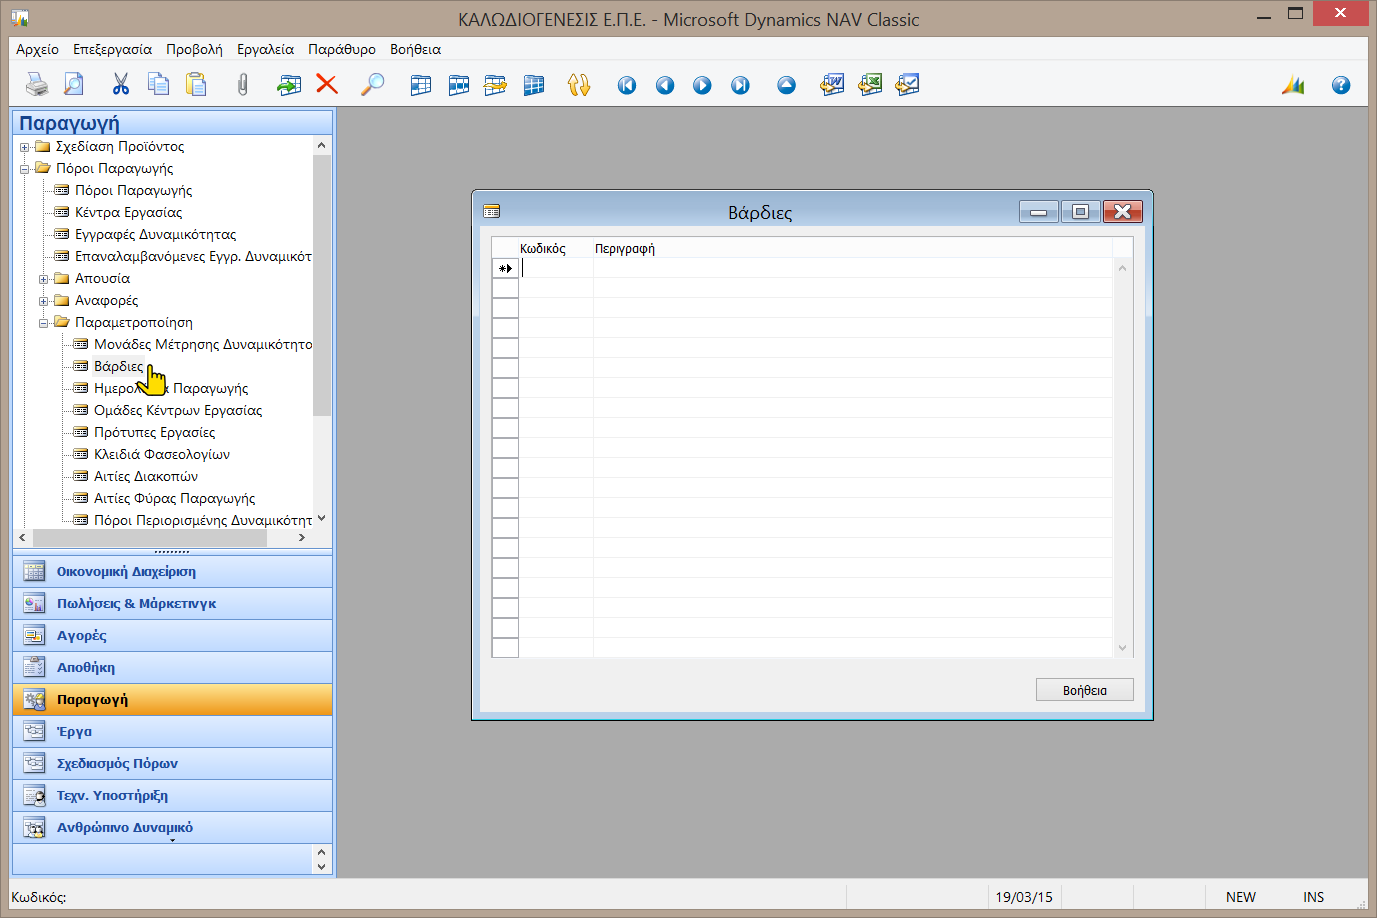Viewport: 1377px width, 918px height.
Task: Open the Επεξεργασία menu
Action: 113,49
